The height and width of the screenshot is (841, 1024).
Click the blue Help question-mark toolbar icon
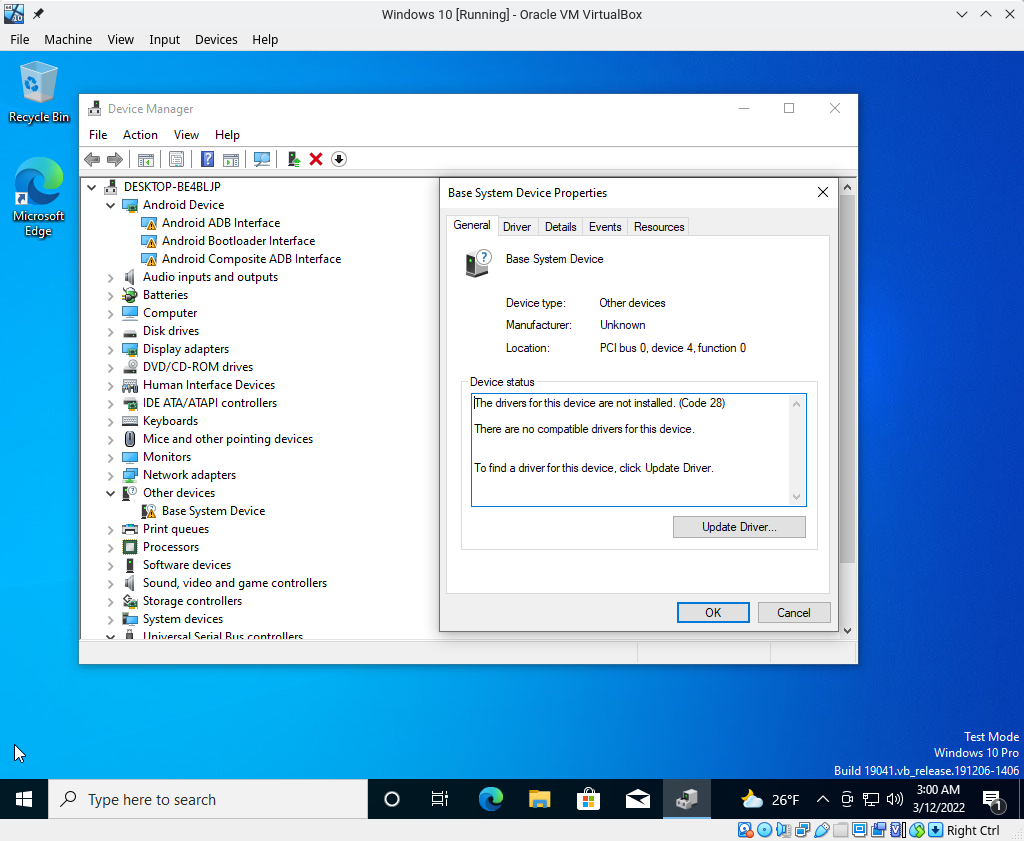pos(207,159)
